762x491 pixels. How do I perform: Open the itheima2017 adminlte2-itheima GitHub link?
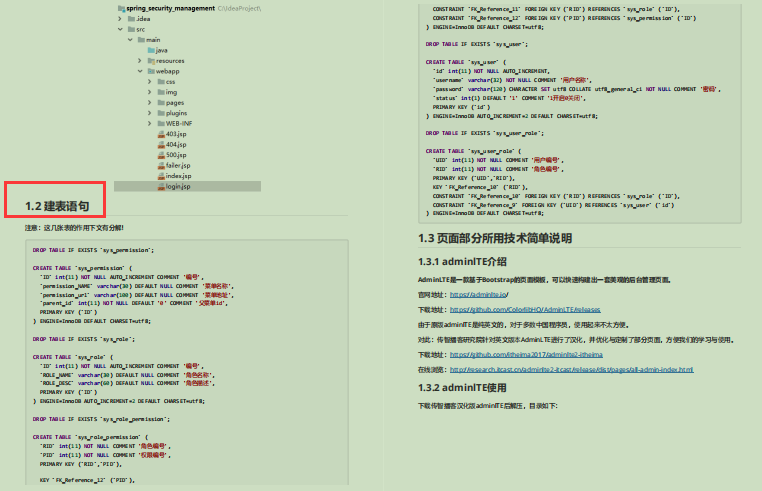(x=526, y=355)
